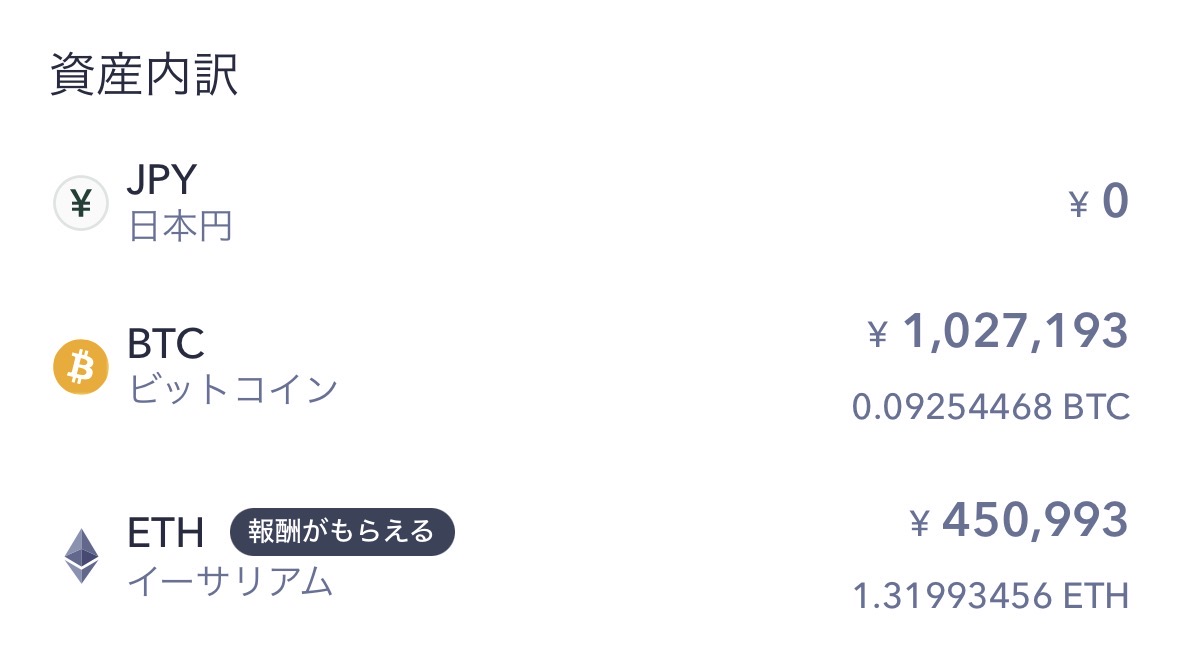Viewport: 1179px width, 663px height.
Task: Tap the zero digit of JPY balance
Action: point(1115,202)
